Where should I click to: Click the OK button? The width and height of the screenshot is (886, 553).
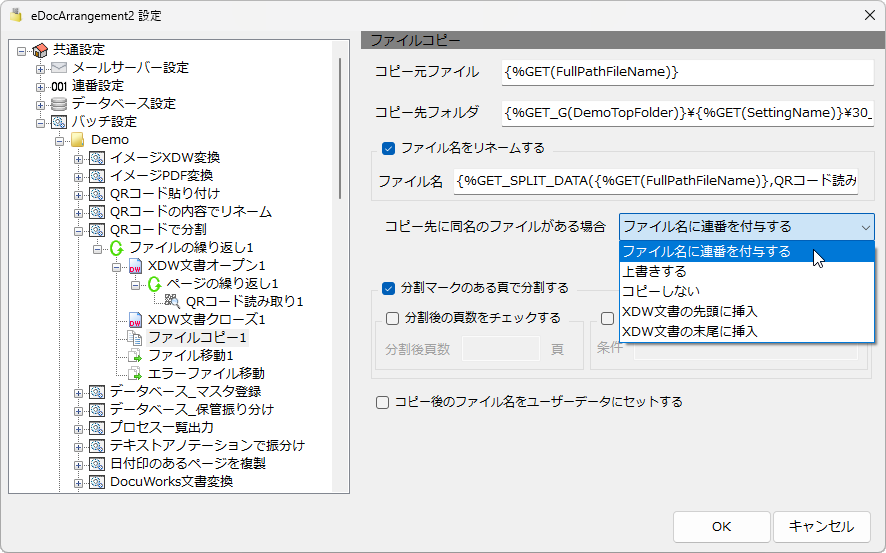(722, 526)
